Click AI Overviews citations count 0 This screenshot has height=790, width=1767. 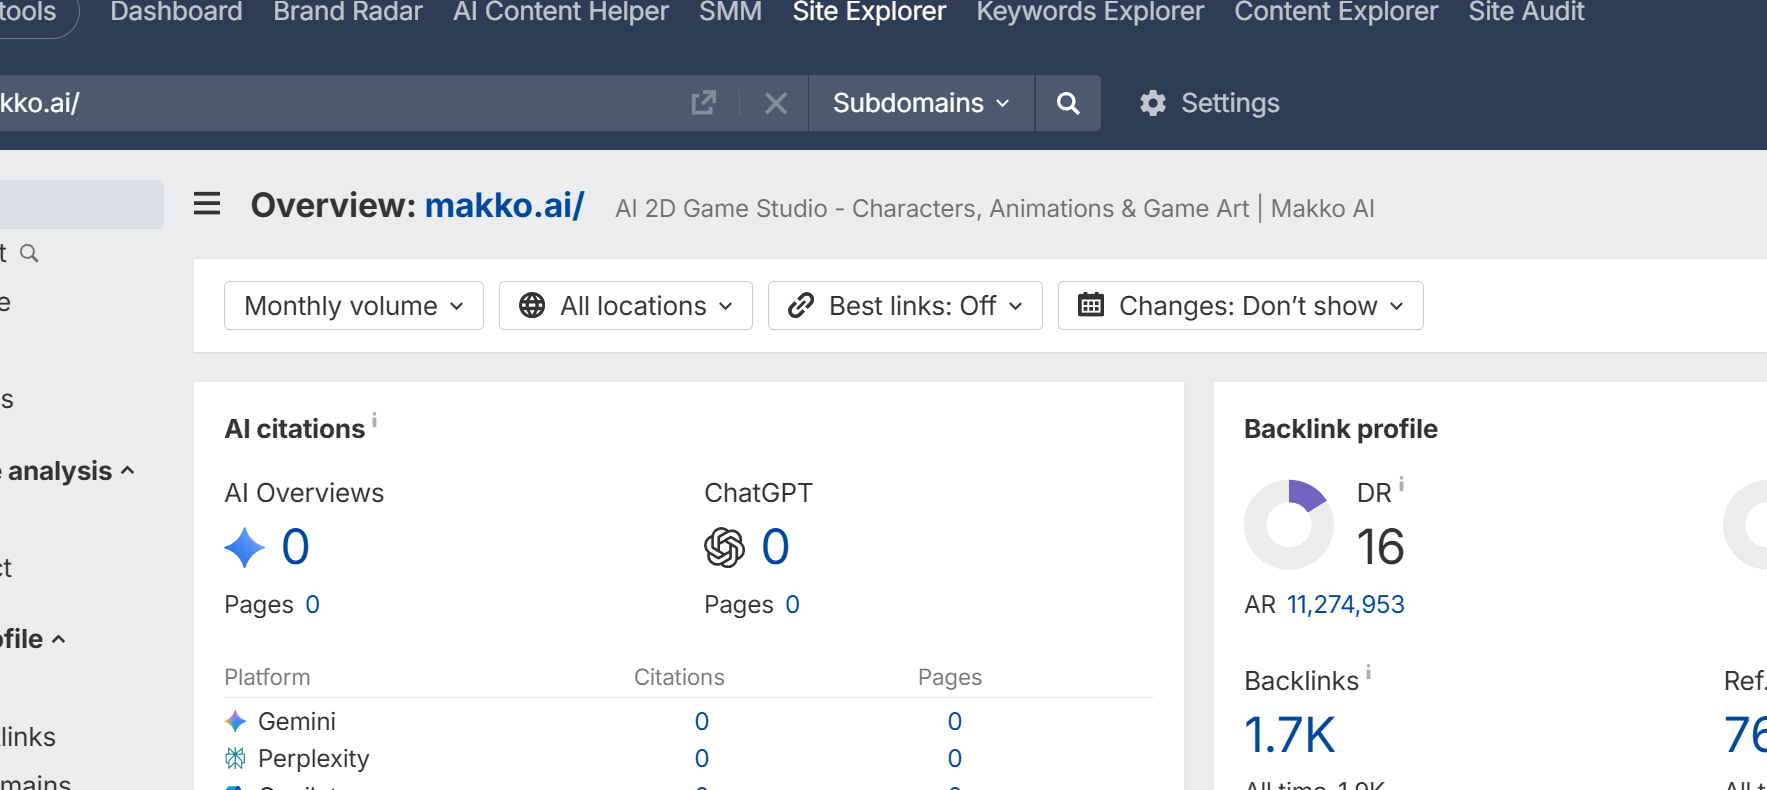[x=295, y=547]
